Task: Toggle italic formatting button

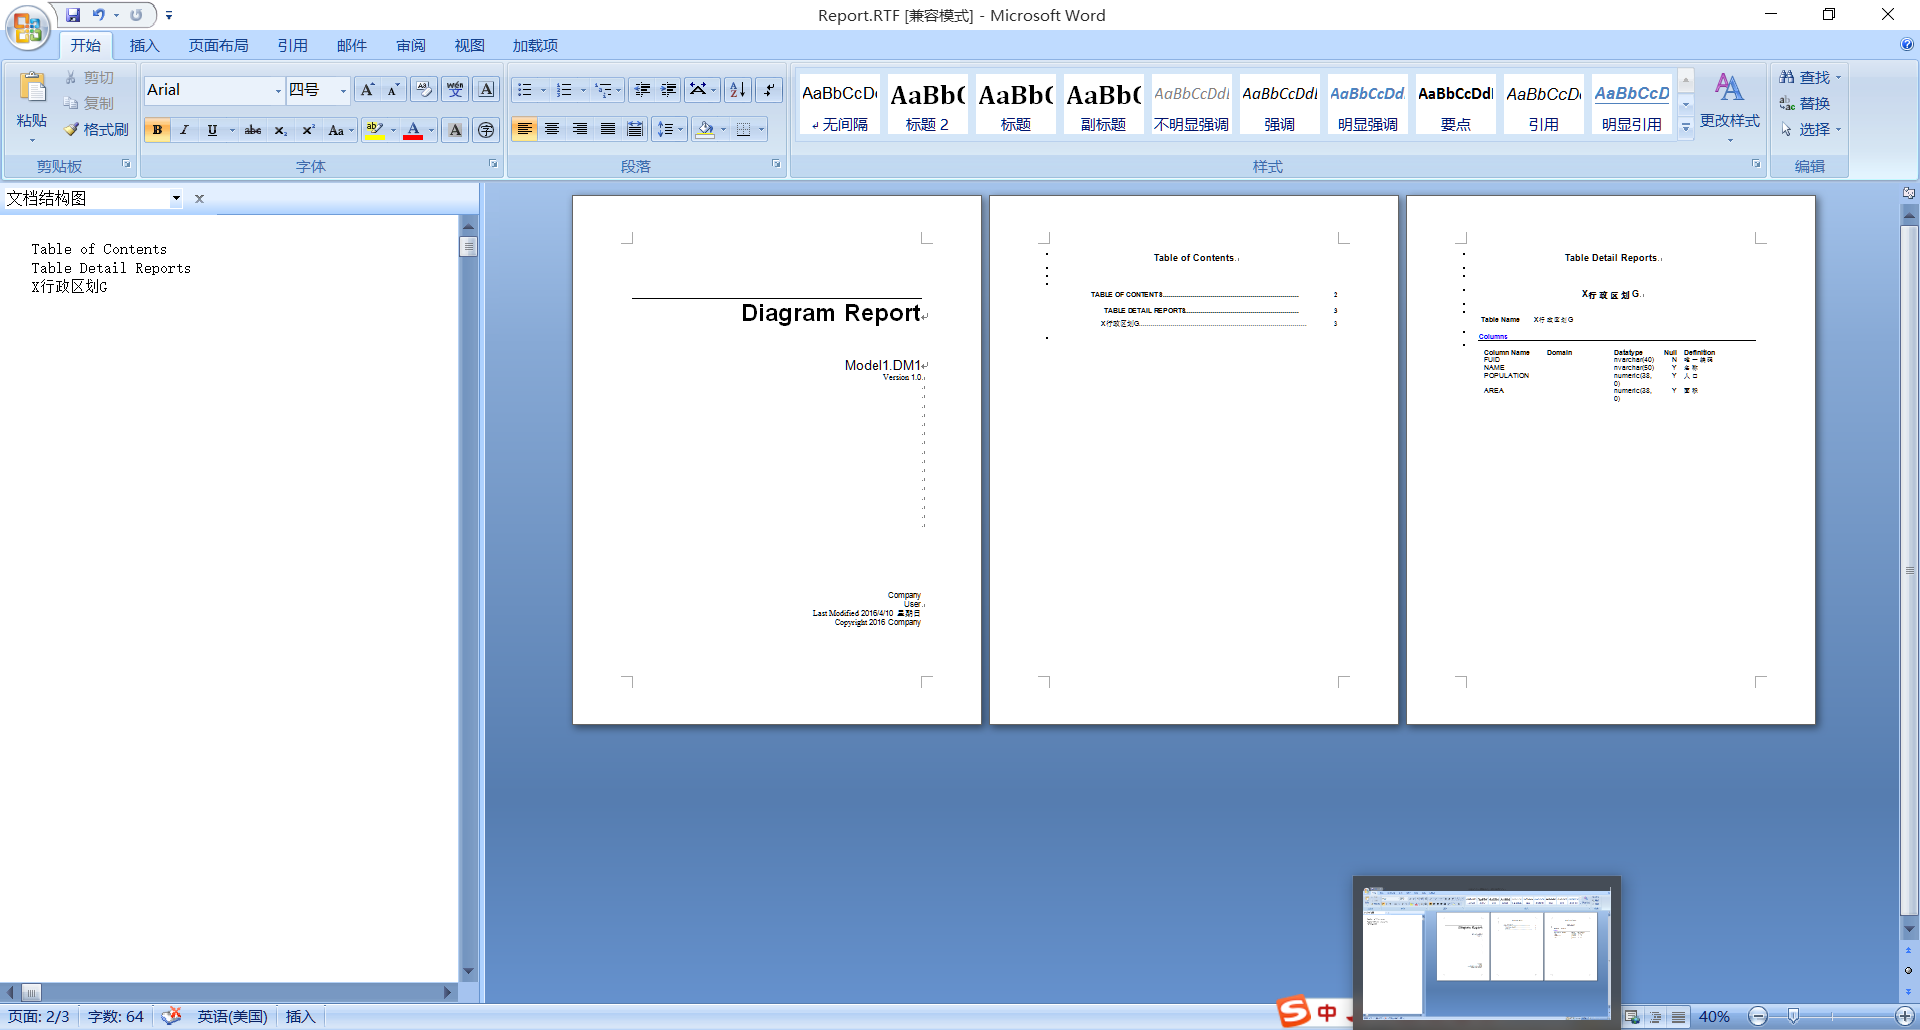Action: point(184,130)
